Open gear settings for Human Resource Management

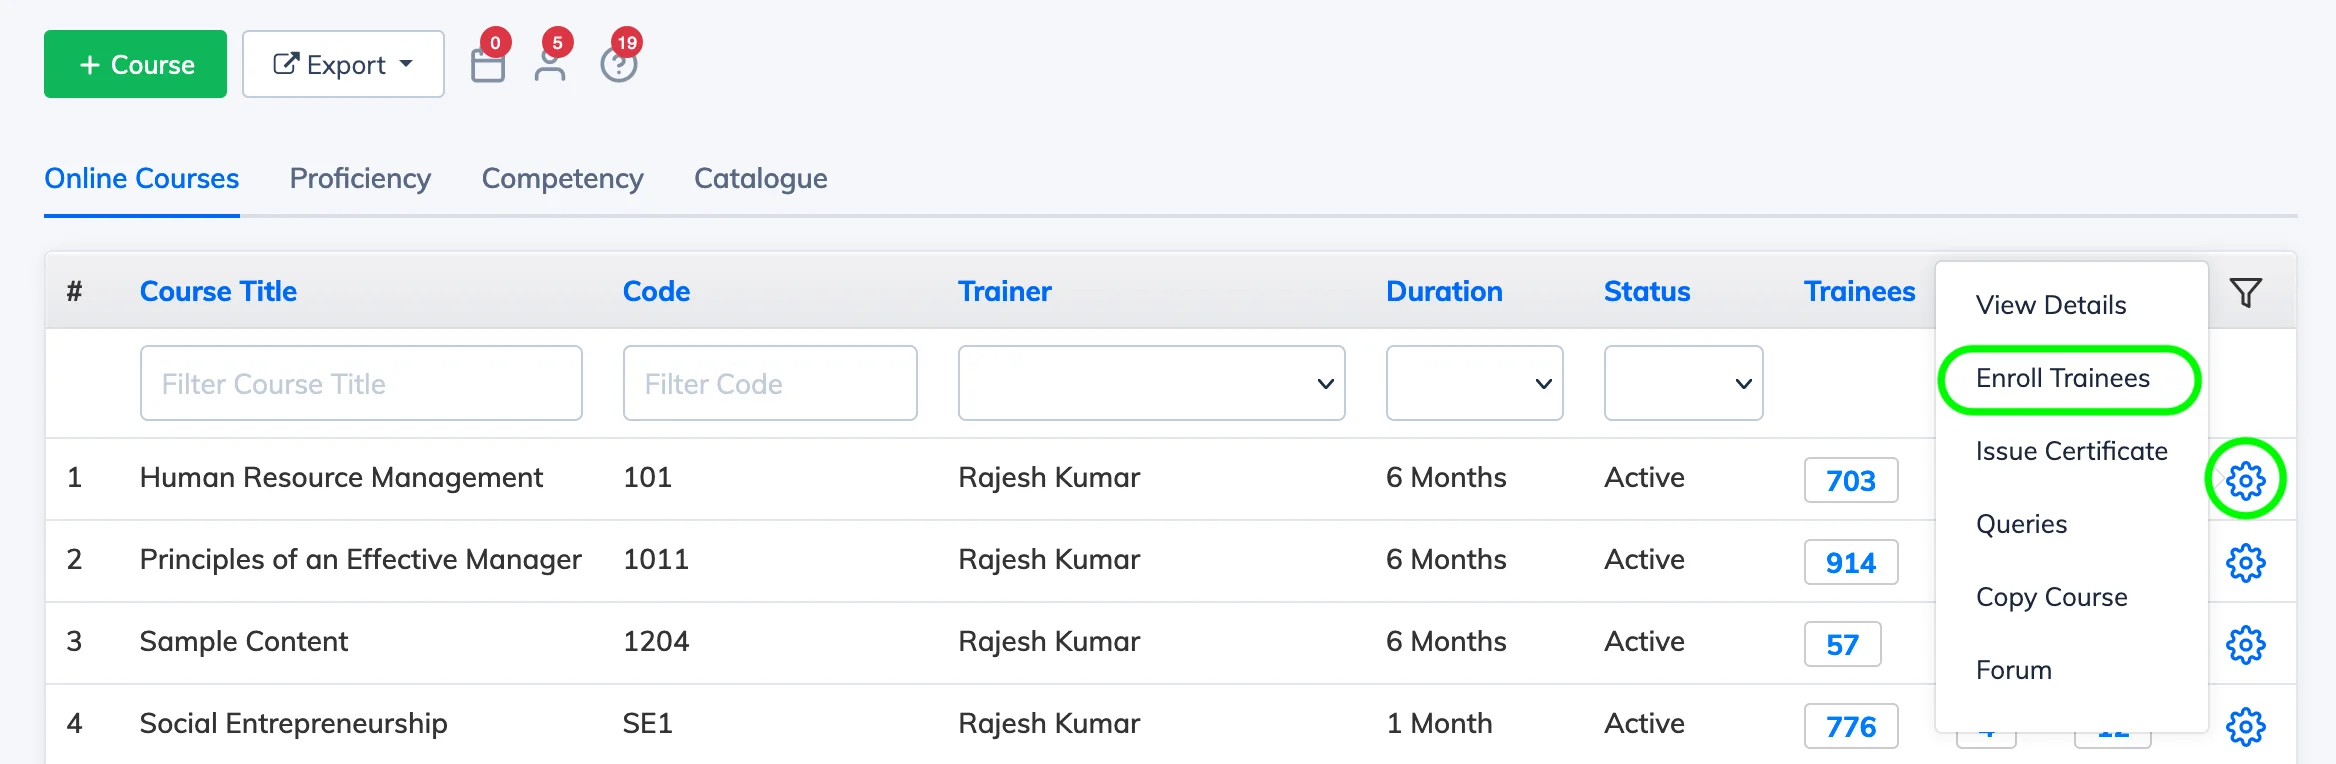pyautogui.click(x=2246, y=480)
